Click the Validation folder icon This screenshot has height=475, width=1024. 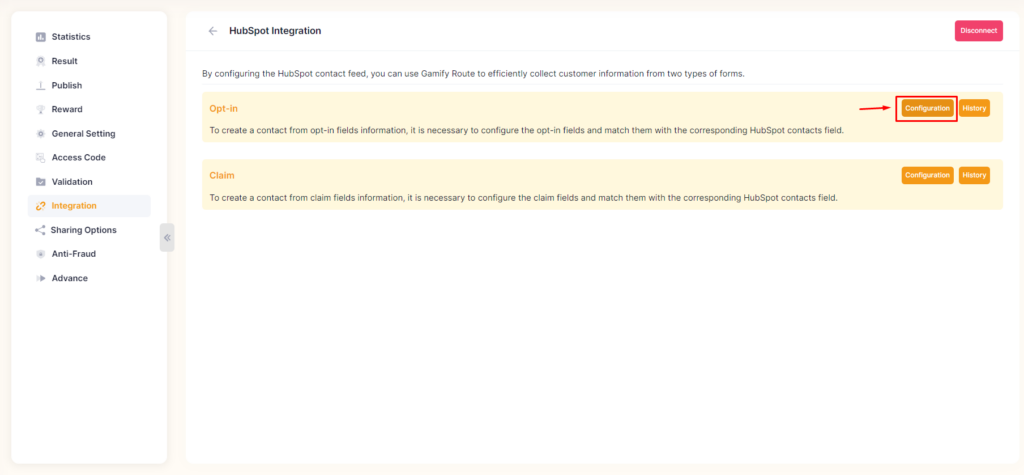[40, 182]
